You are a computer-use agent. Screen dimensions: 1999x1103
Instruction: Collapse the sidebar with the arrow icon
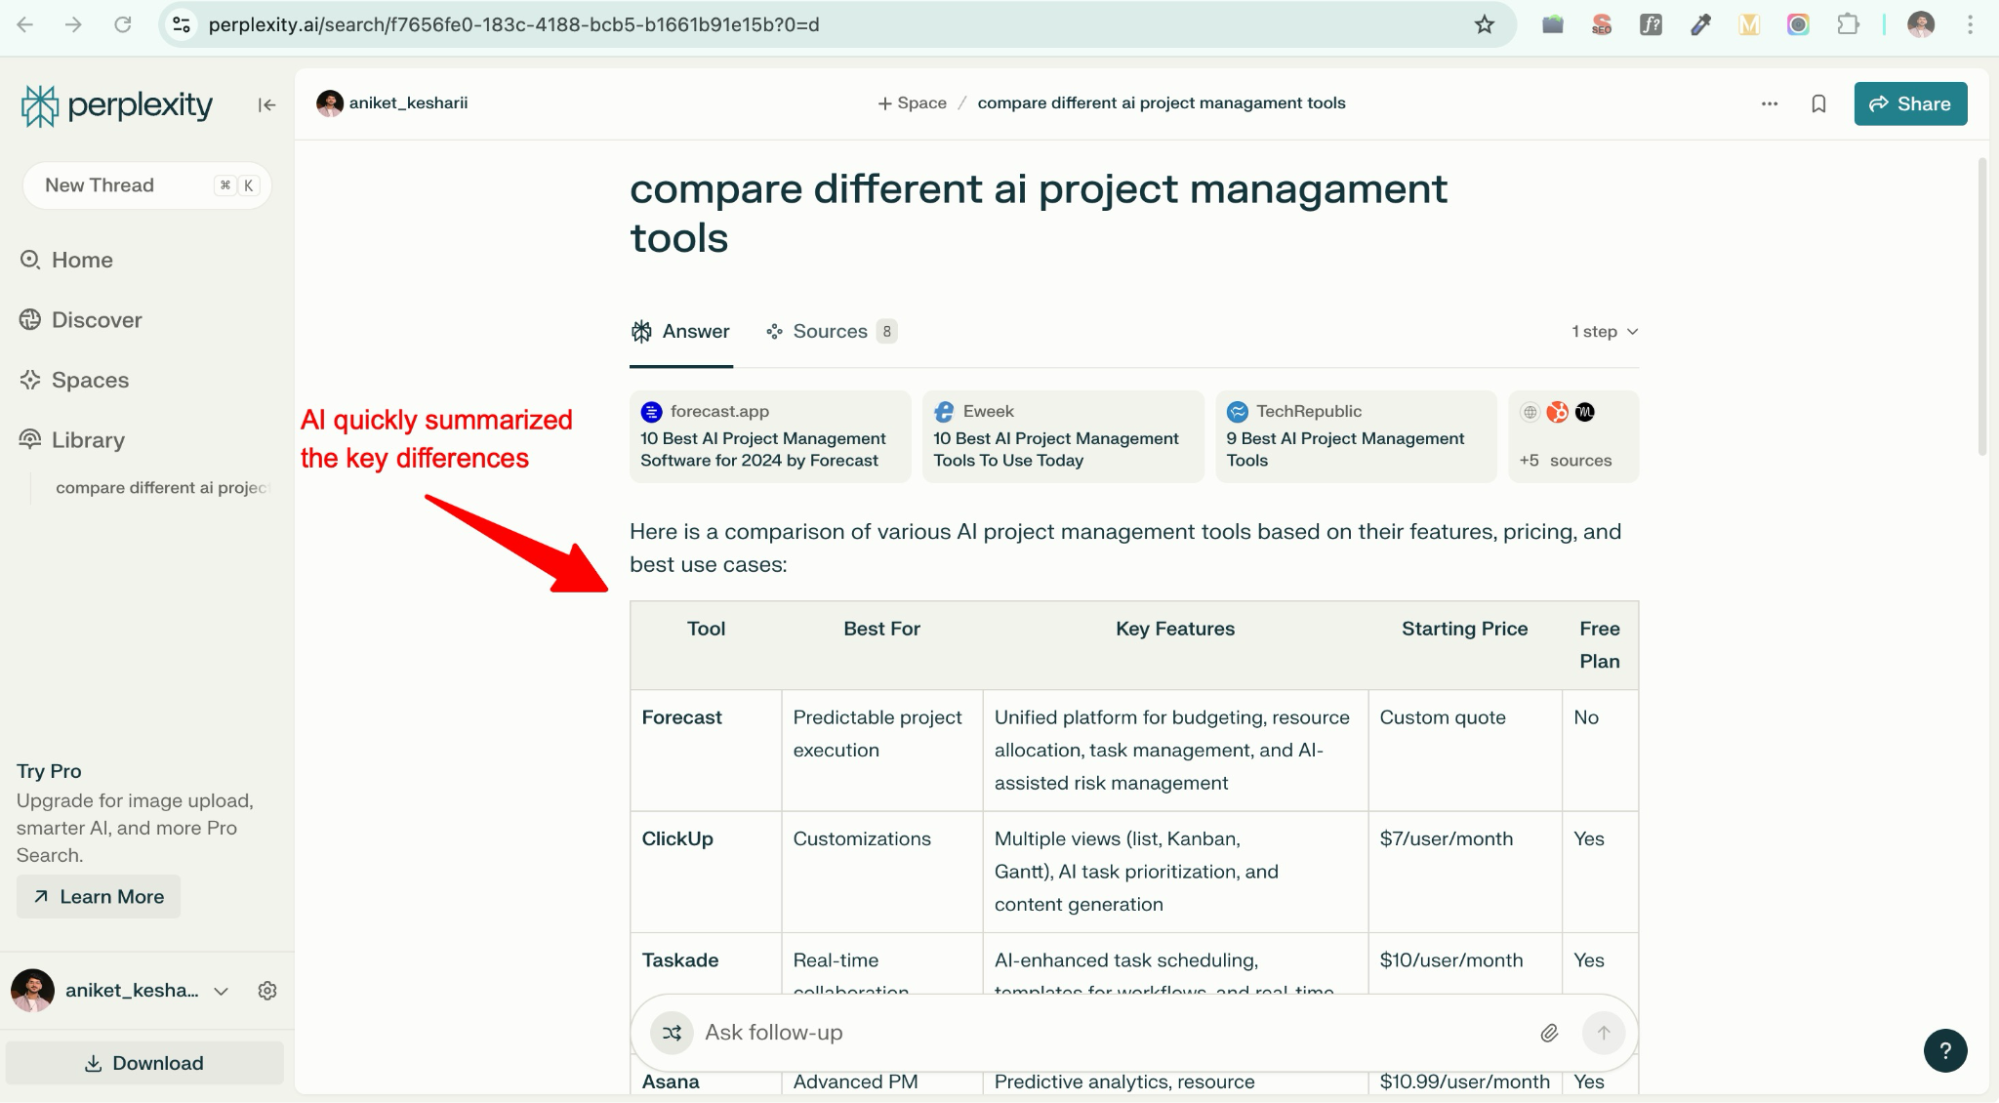tap(266, 105)
